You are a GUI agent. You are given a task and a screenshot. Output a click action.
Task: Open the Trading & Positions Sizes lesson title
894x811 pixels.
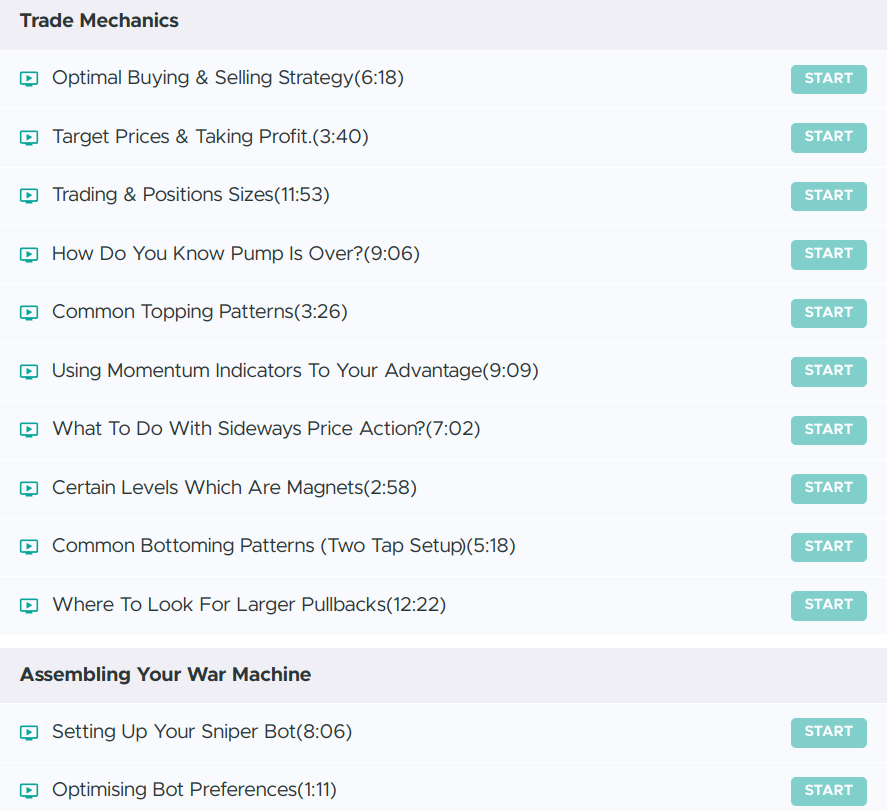click(x=190, y=195)
